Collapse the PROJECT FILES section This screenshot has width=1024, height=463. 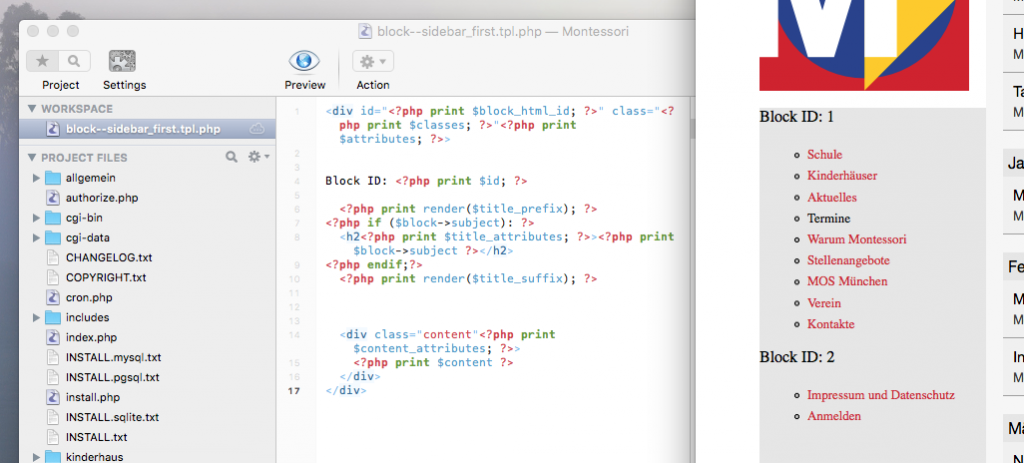[32, 157]
